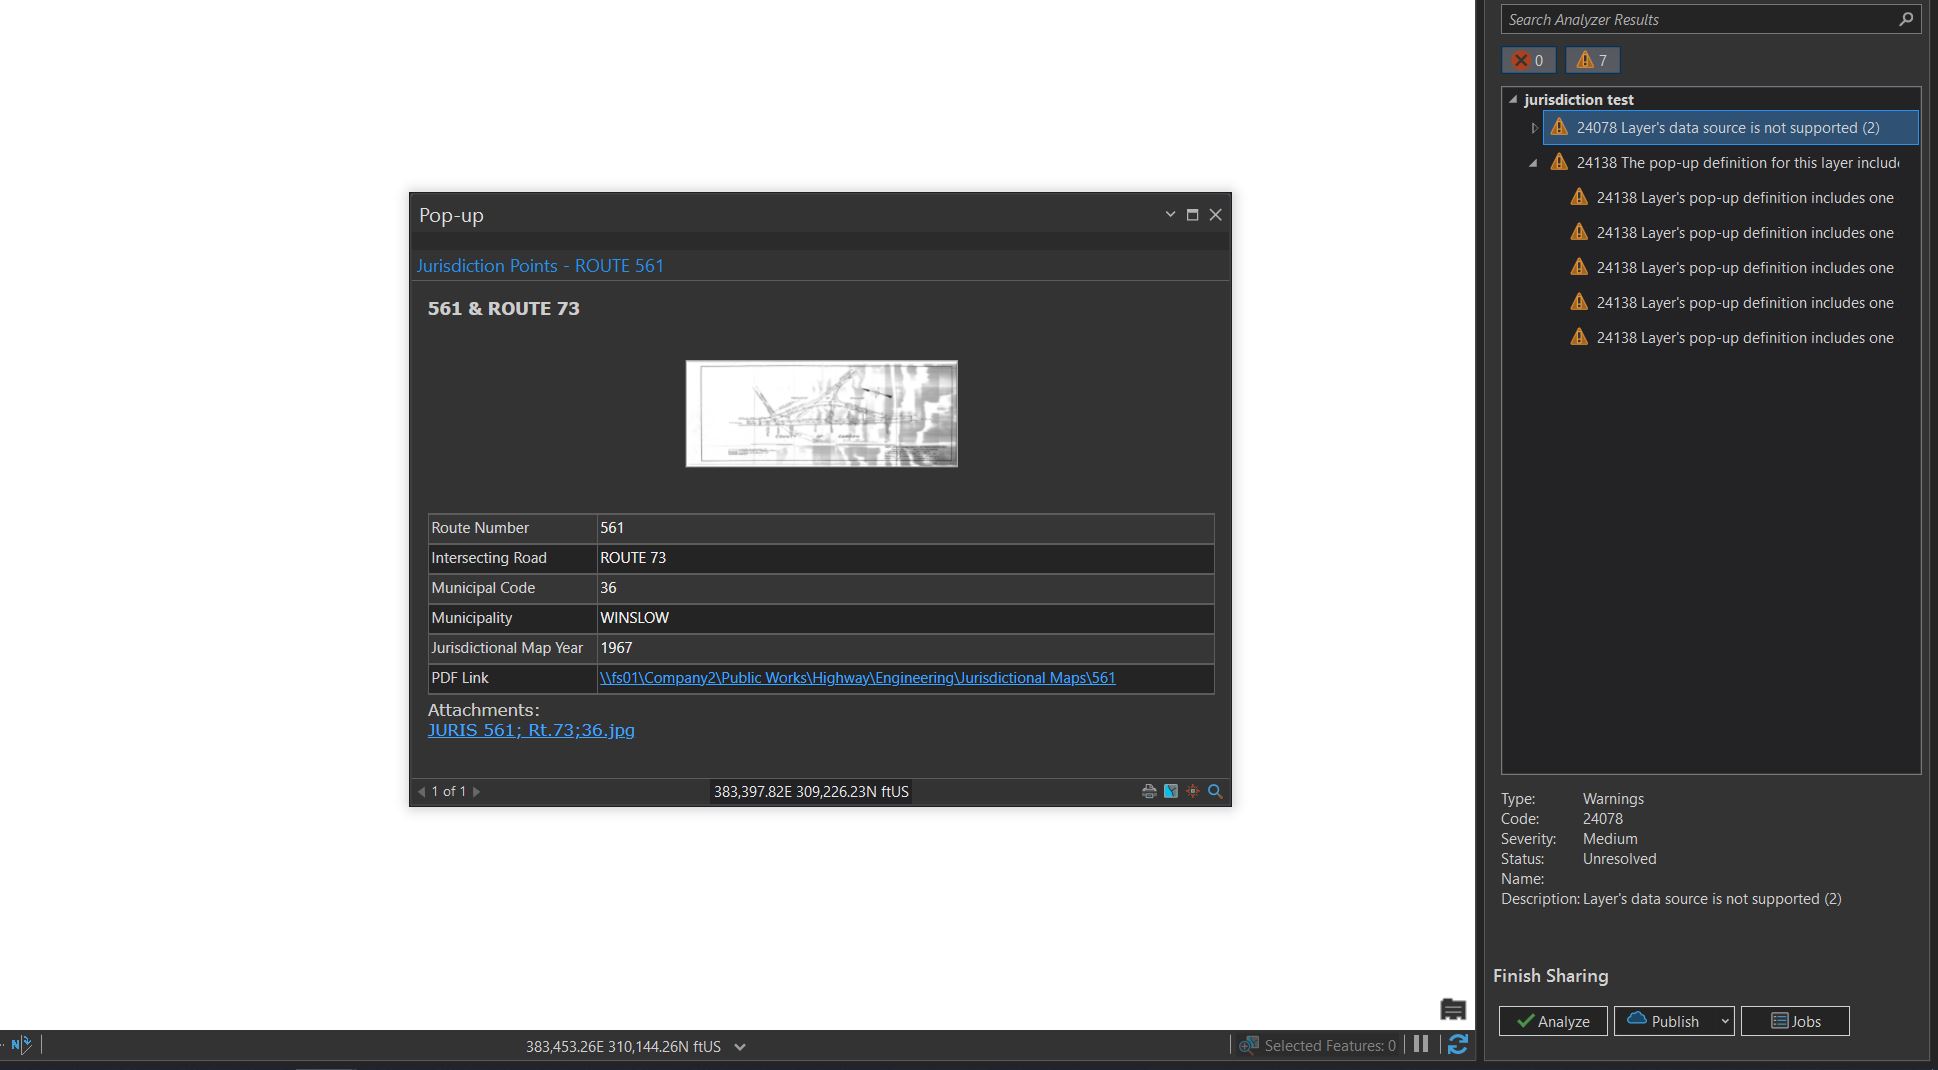Image resolution: width=1938 pixels, height=1070 pixels.
Task: Zoom to the feature with the magnifier icon
Action: click(1215, 791)
